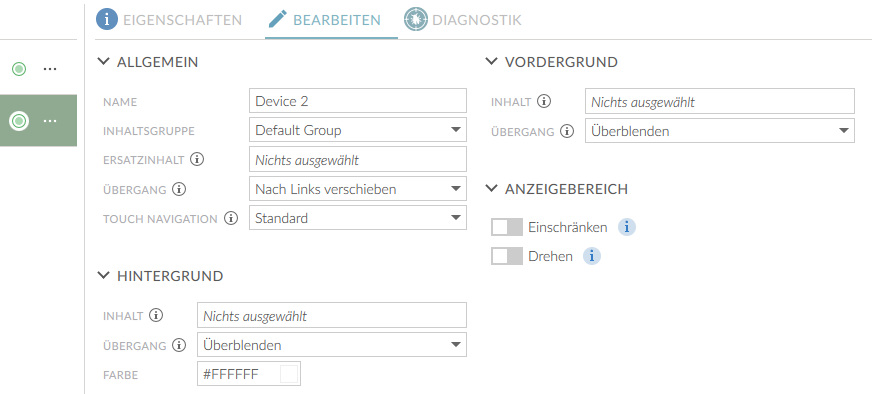Click the Name field with Device 2

pyautogui.click(x=358, y=101)
